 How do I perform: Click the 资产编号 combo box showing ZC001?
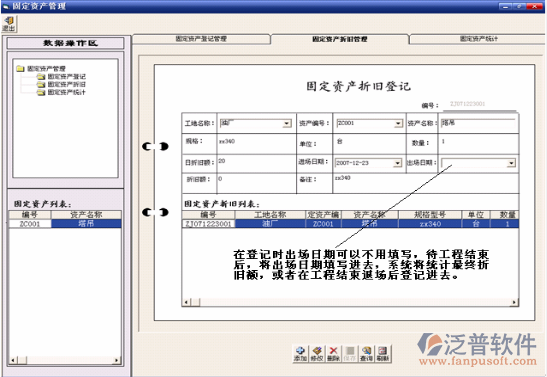point(369,123)
